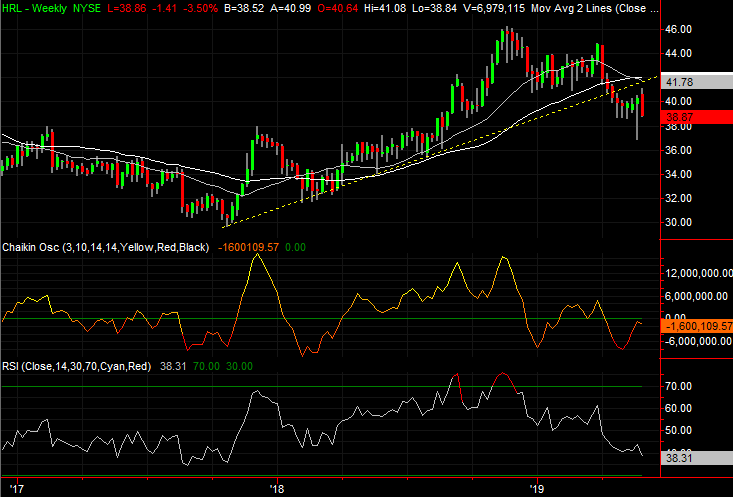Click the 30.00 price axis label
Screen dimensions: 733x497
pos(679,223)
